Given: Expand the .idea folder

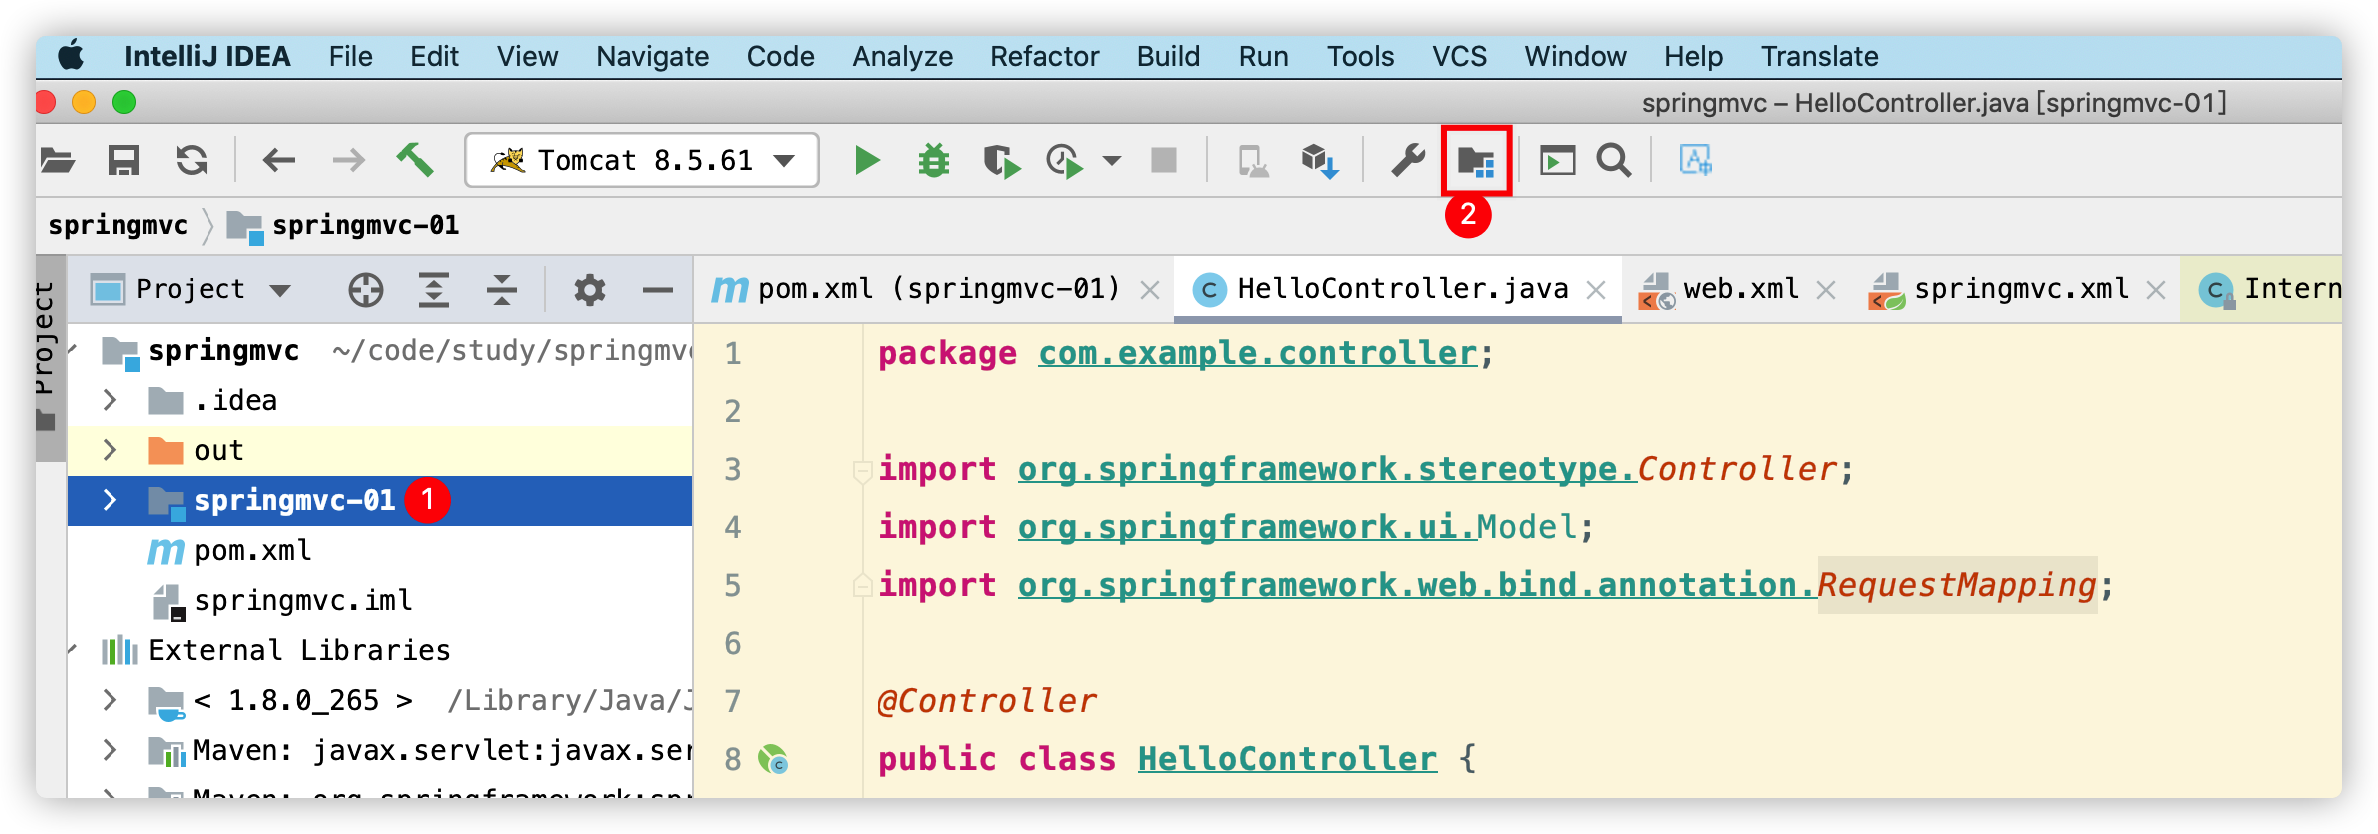Looking at the screenshot, I should click(110, 400).
